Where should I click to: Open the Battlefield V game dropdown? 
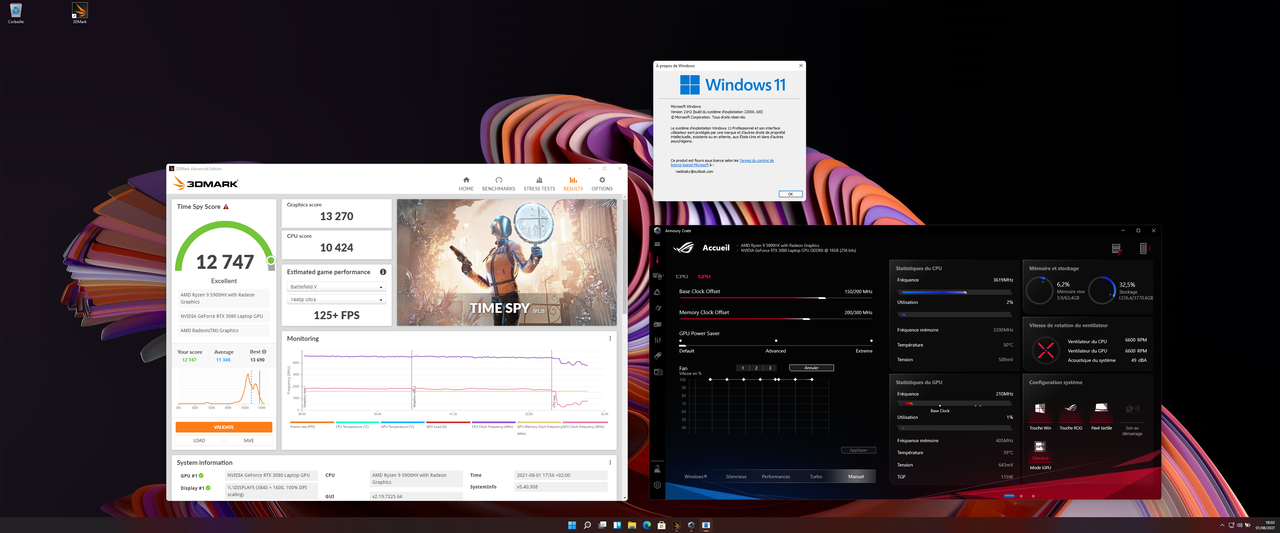click(x=336, y=287)
